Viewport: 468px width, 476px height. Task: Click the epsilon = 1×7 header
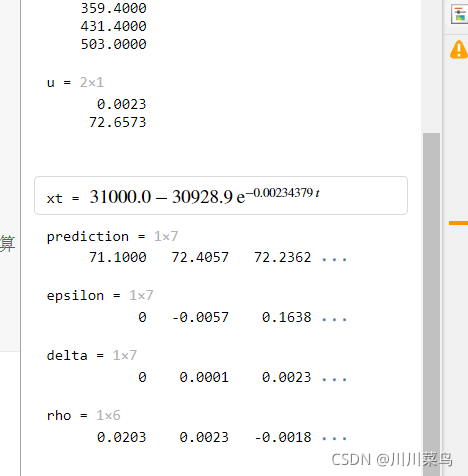click(100, 296)
